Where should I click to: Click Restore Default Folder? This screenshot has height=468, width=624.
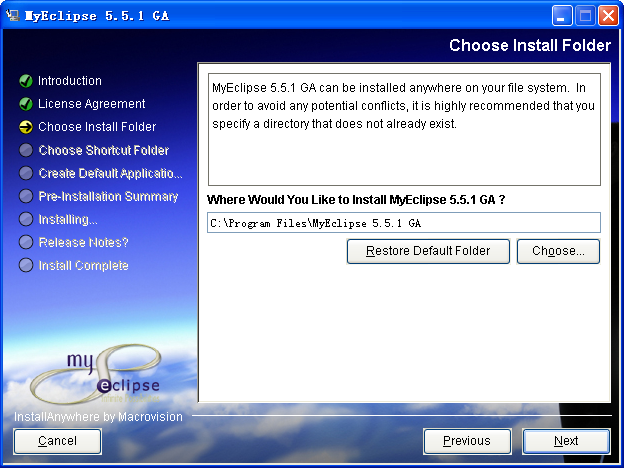(x=428, y=251)
